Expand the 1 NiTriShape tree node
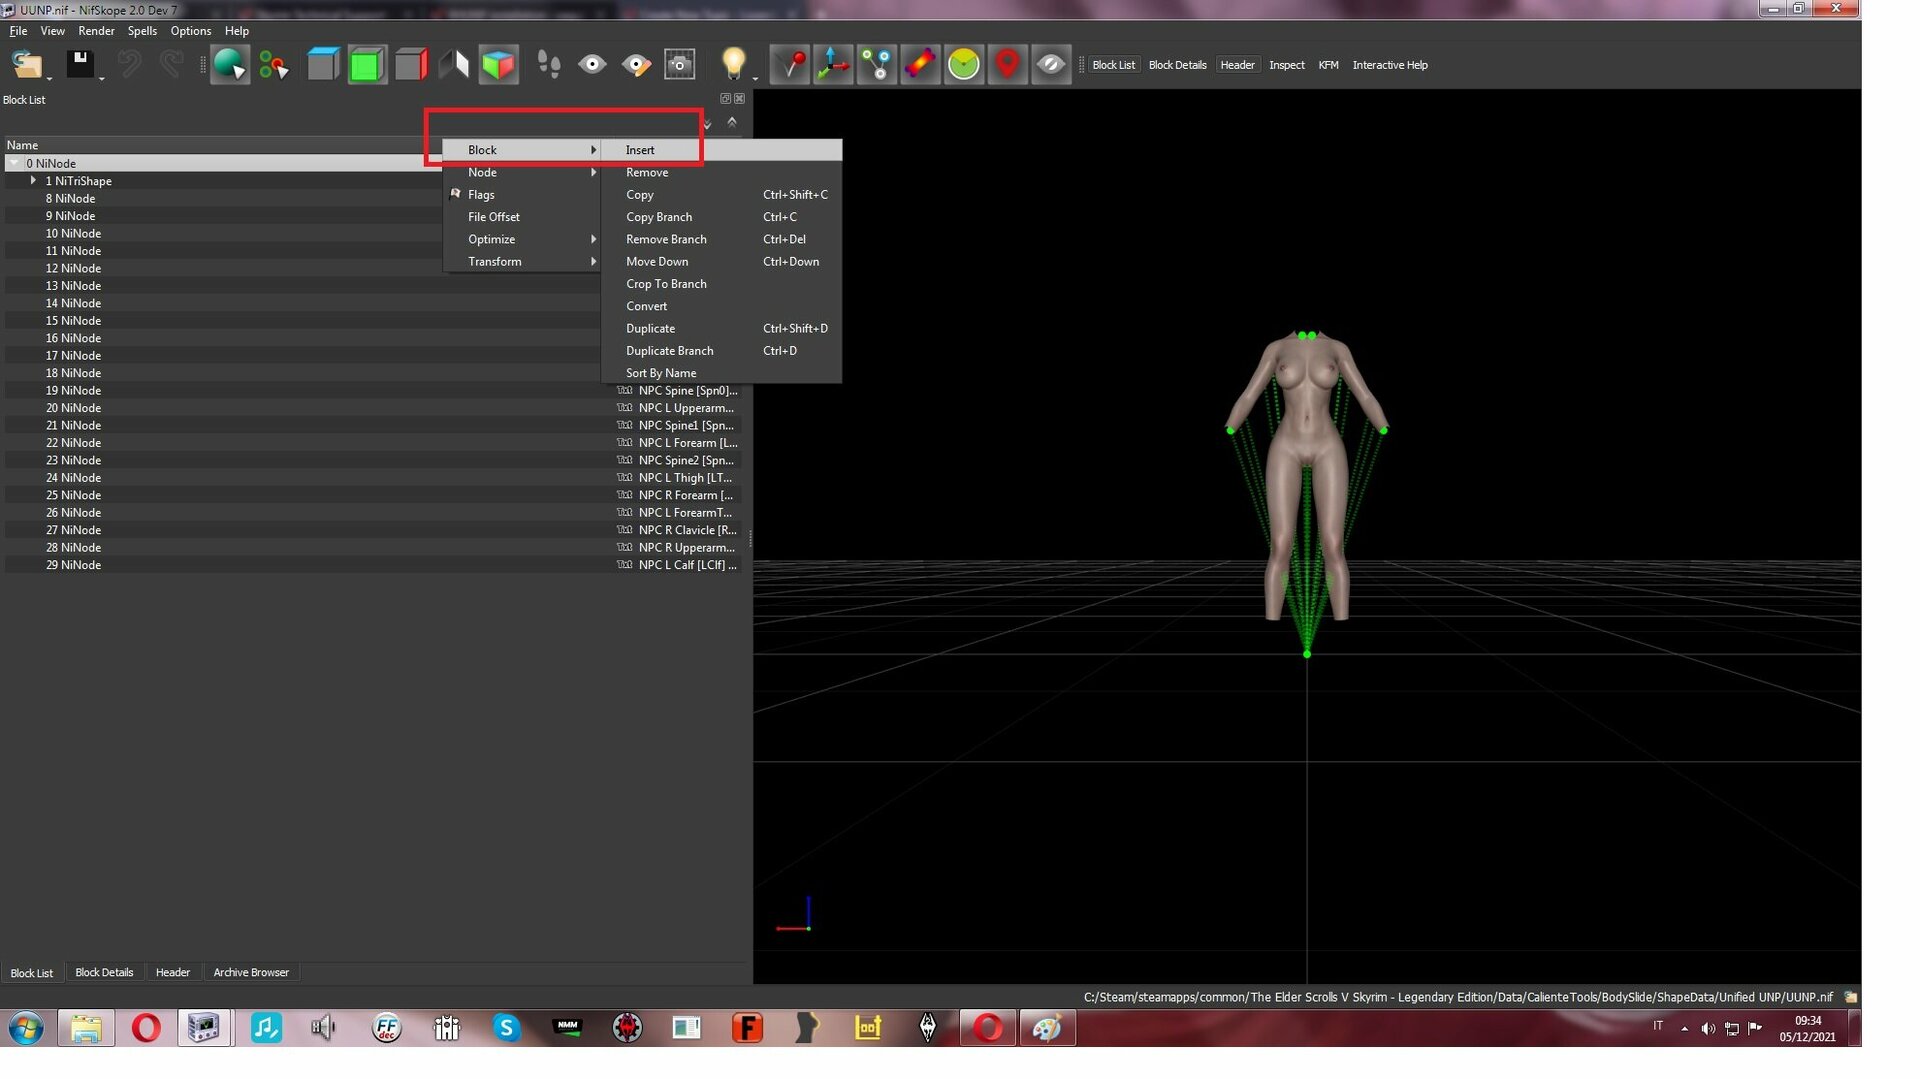Viewport: 1920px width, 1079px height. [x=33, y=181]
